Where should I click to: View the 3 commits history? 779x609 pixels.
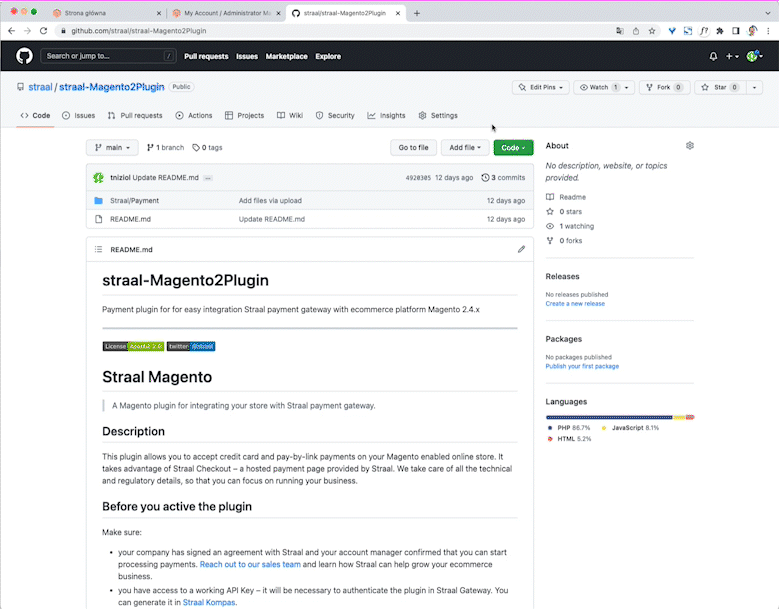coord(503,177)
